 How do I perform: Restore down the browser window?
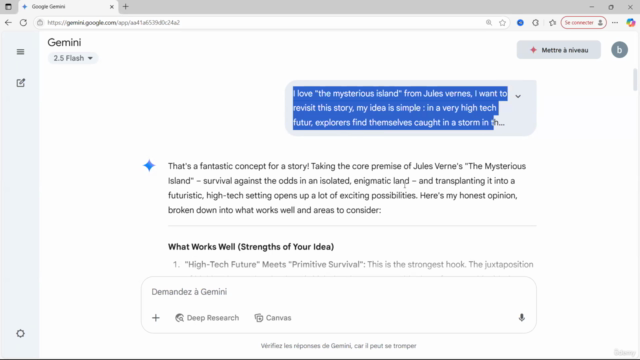[611, 7]
